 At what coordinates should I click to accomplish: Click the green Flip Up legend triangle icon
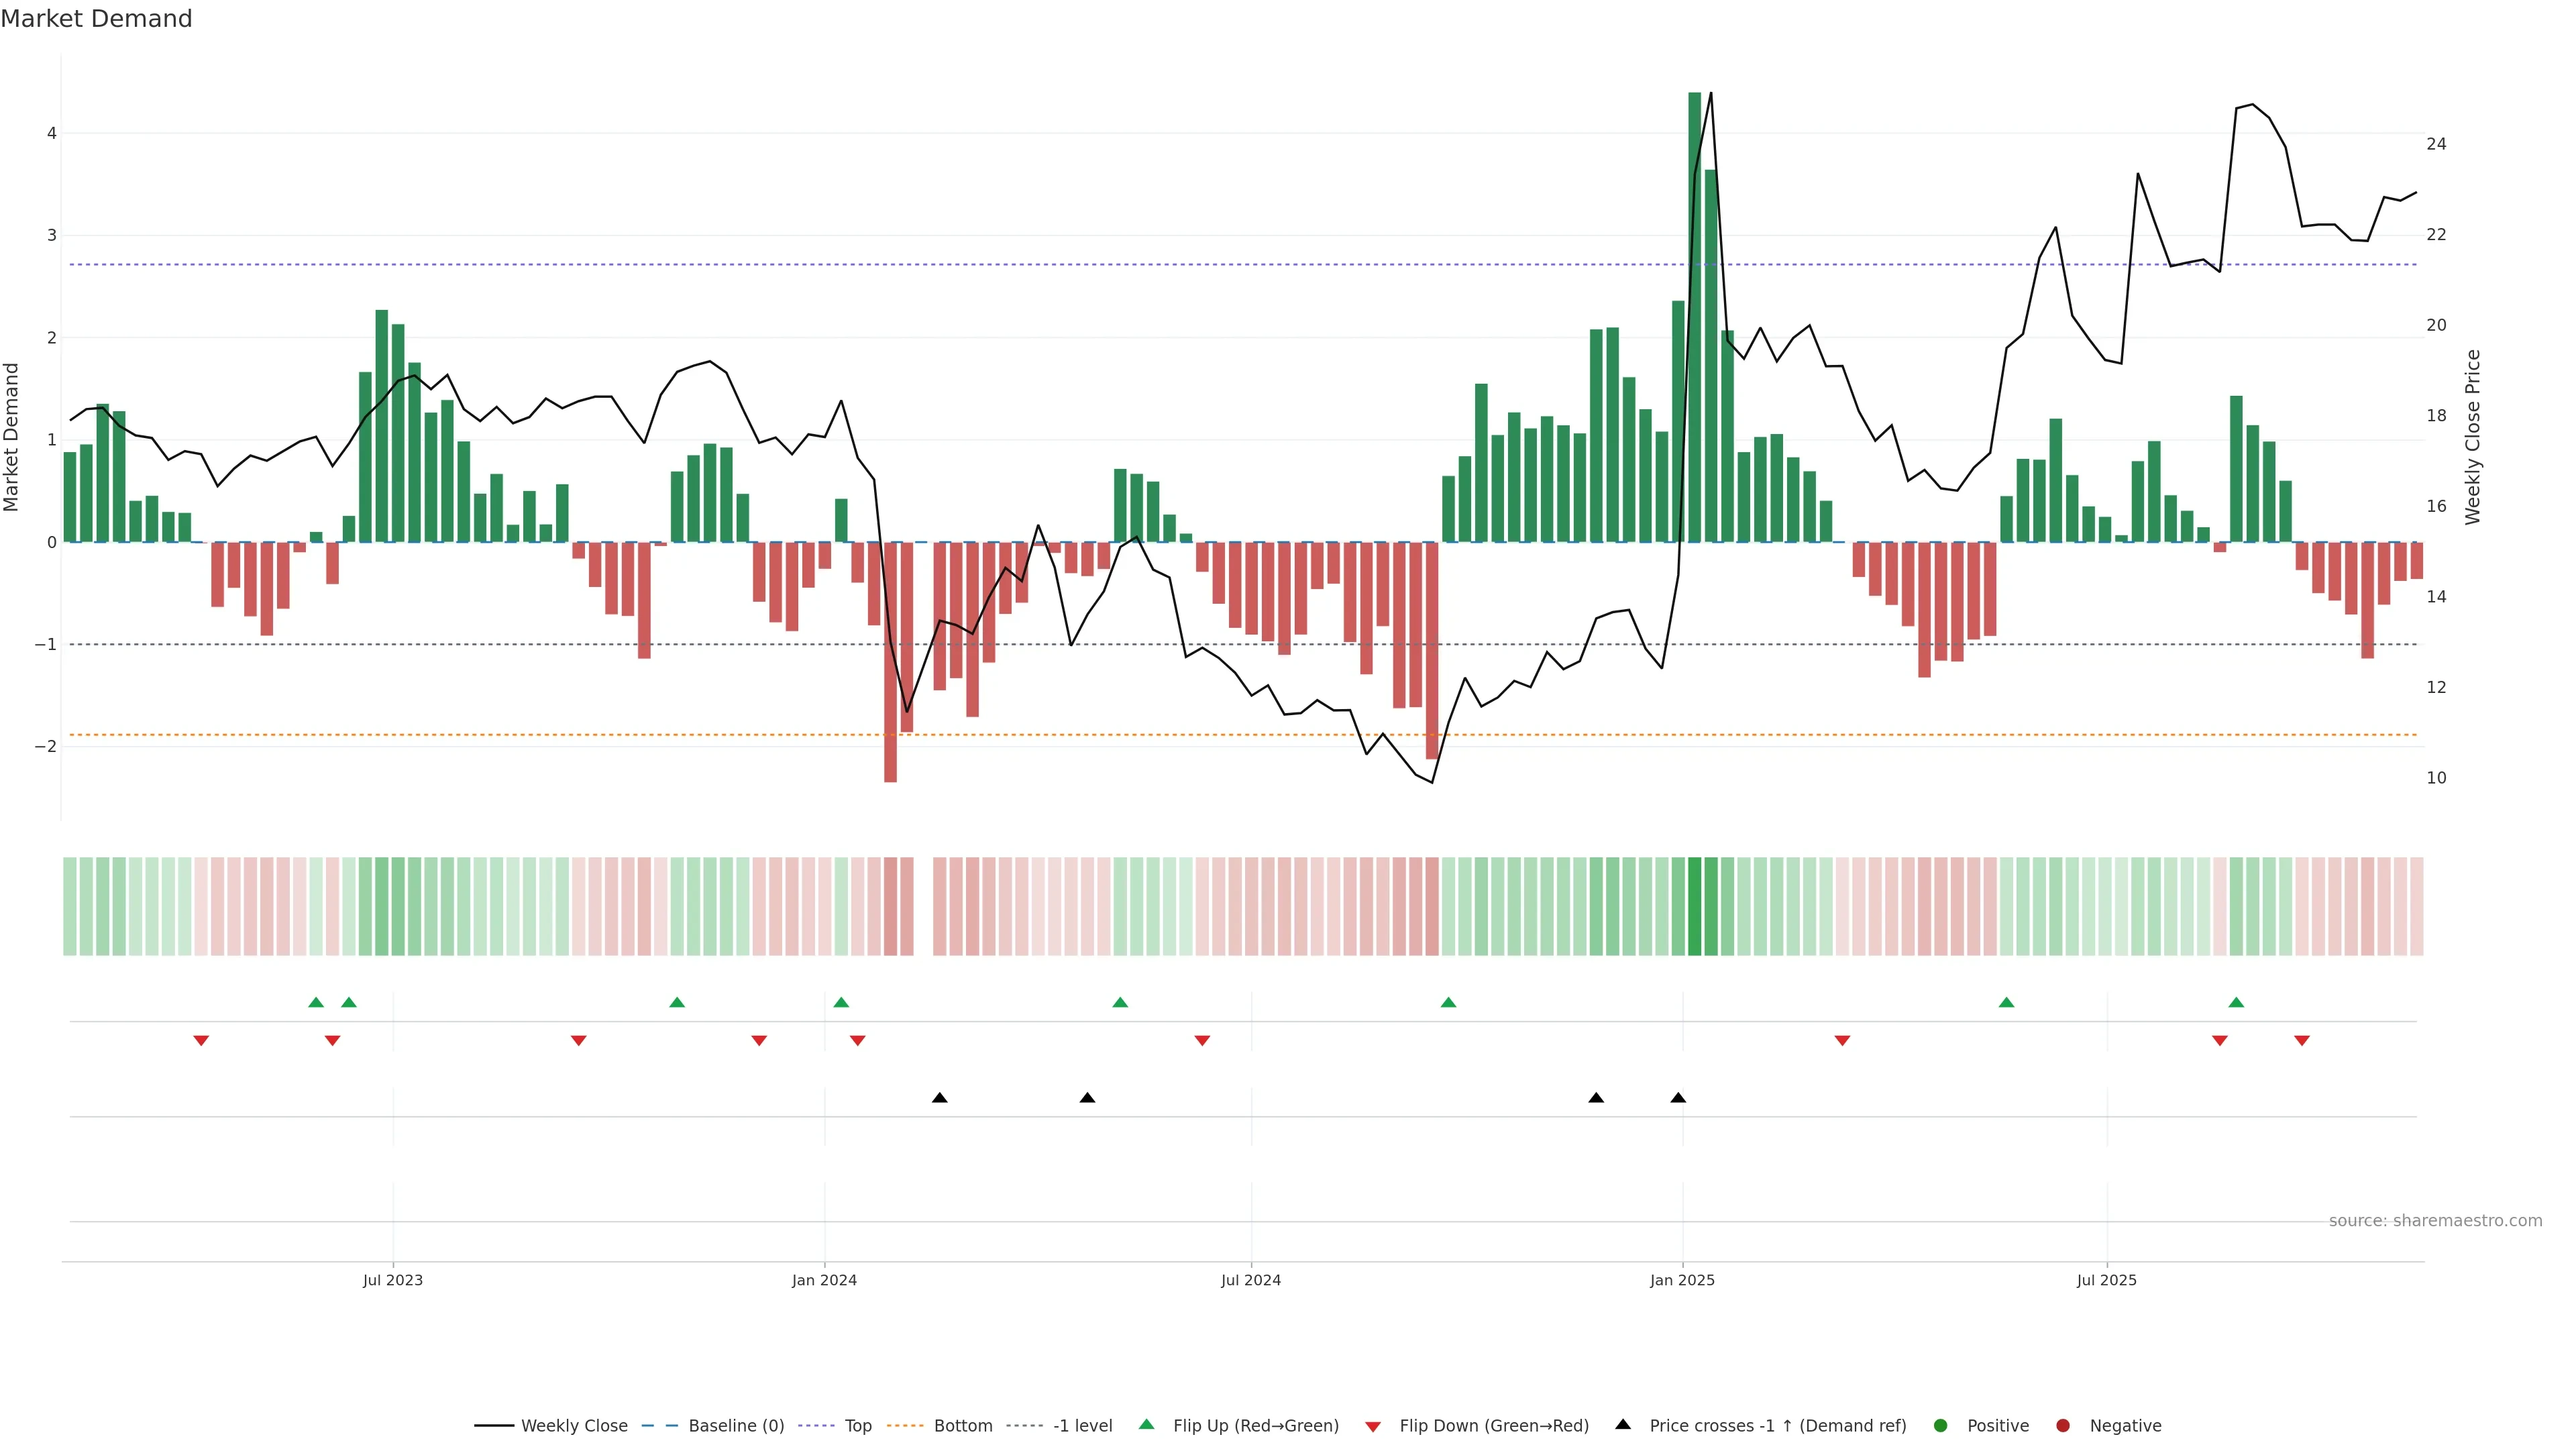tap(1147, 1425)
